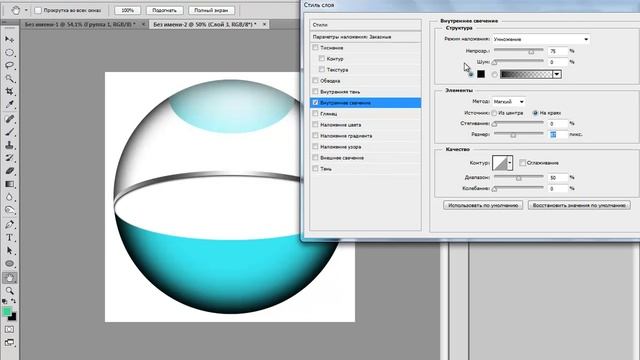The image size is (640, 360).
Task: Select the Gradient tool
Action: coord(9,184)
